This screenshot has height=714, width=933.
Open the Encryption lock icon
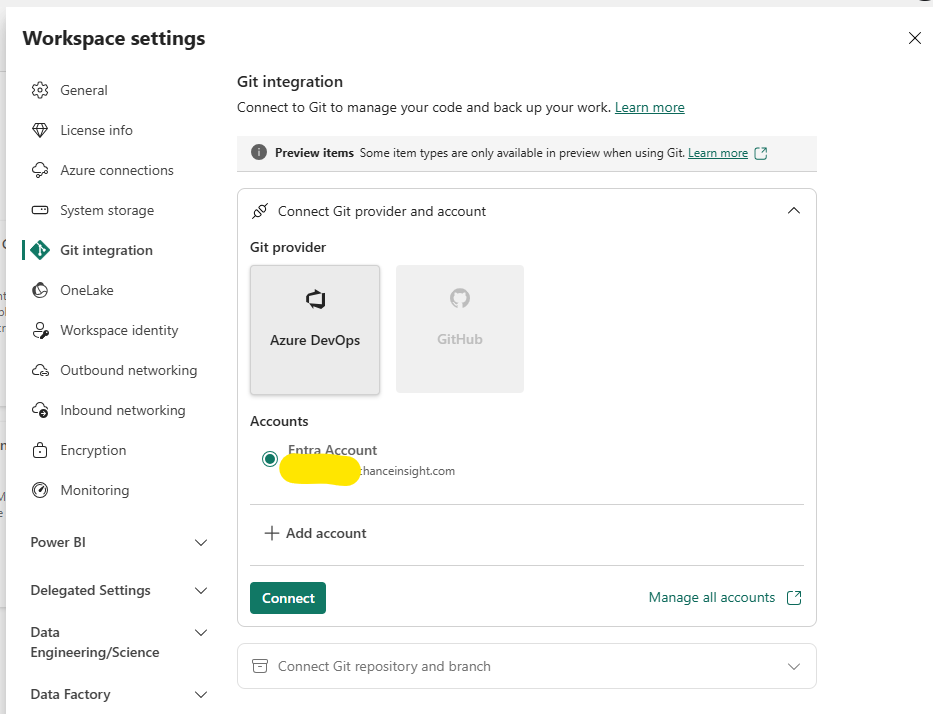pos(40,450)
